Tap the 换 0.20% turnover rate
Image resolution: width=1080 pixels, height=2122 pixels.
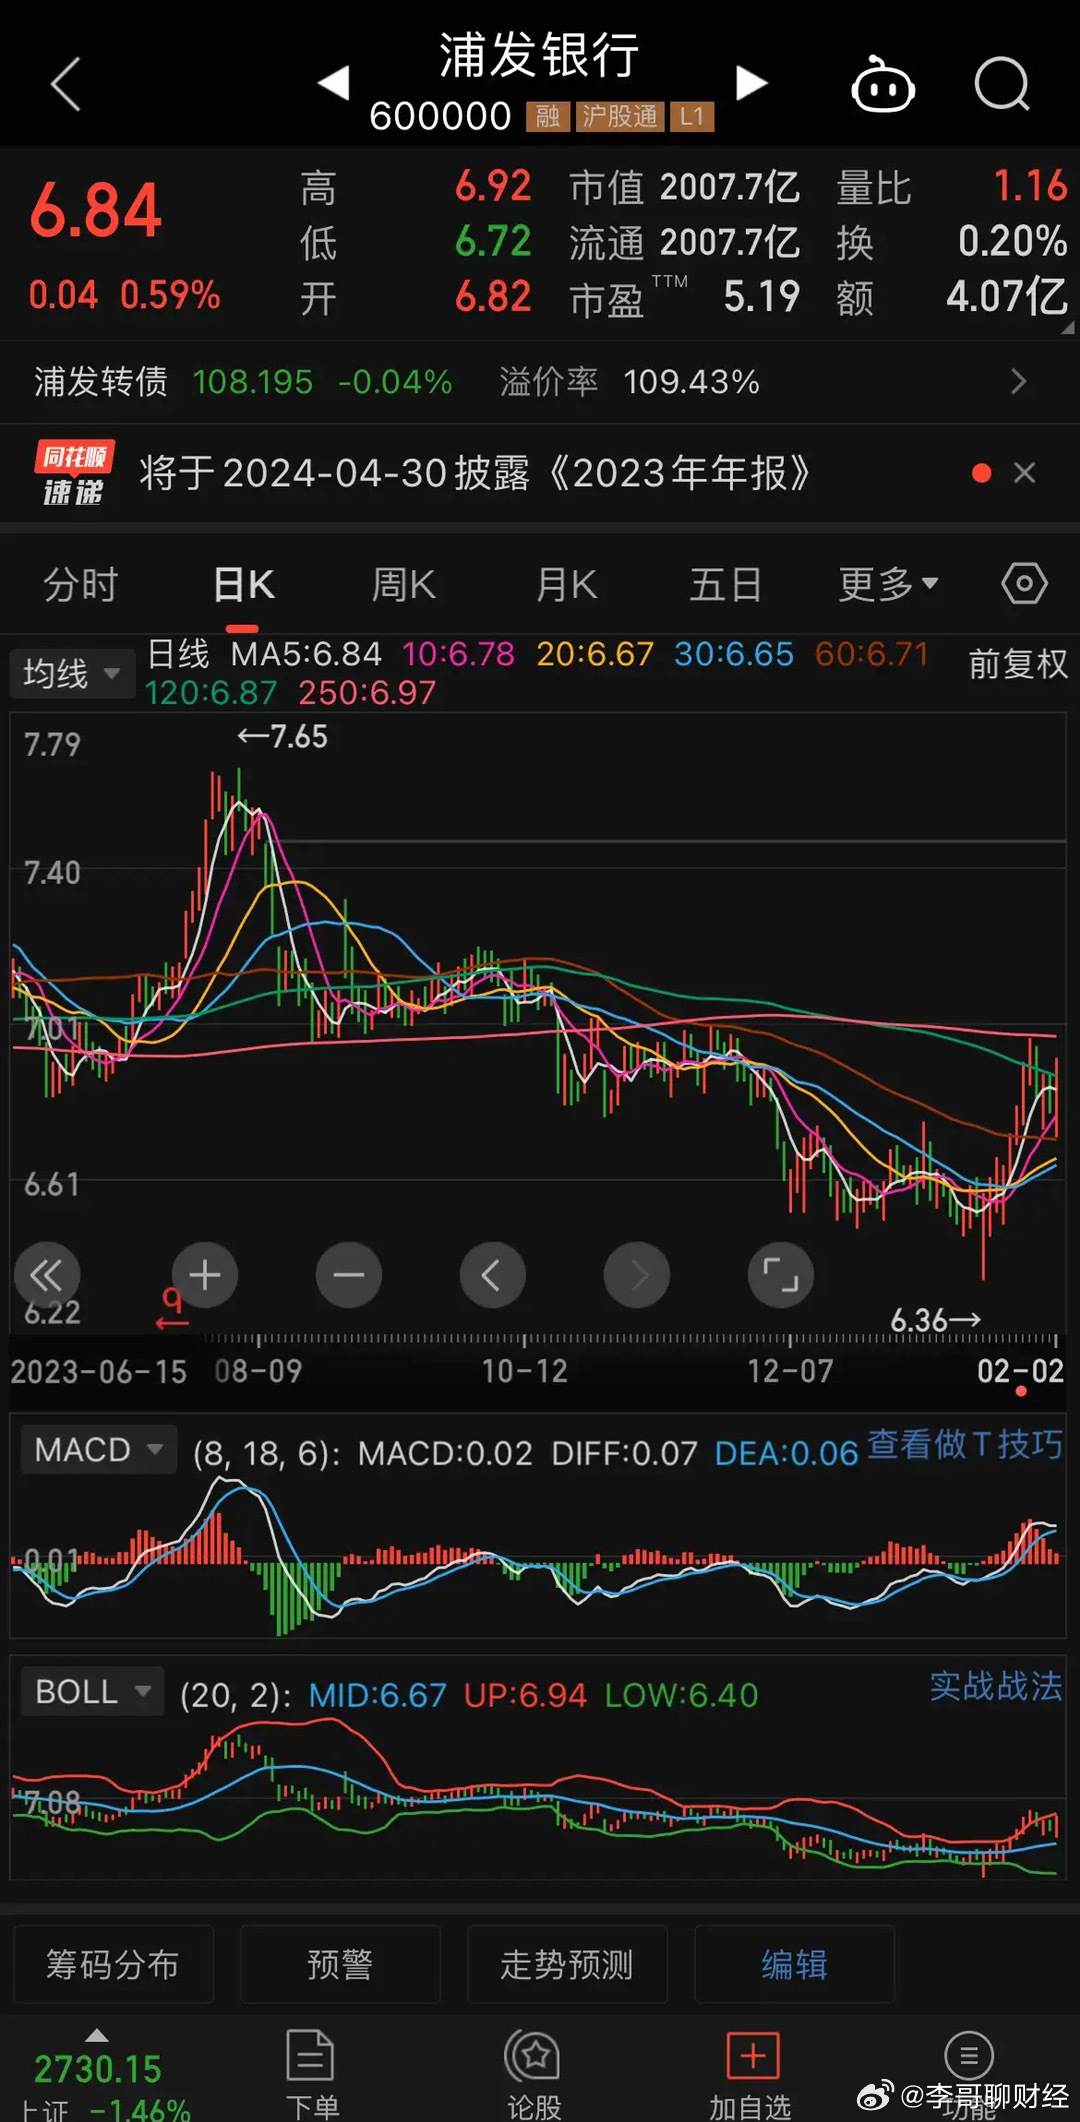tap(1013, 241)
